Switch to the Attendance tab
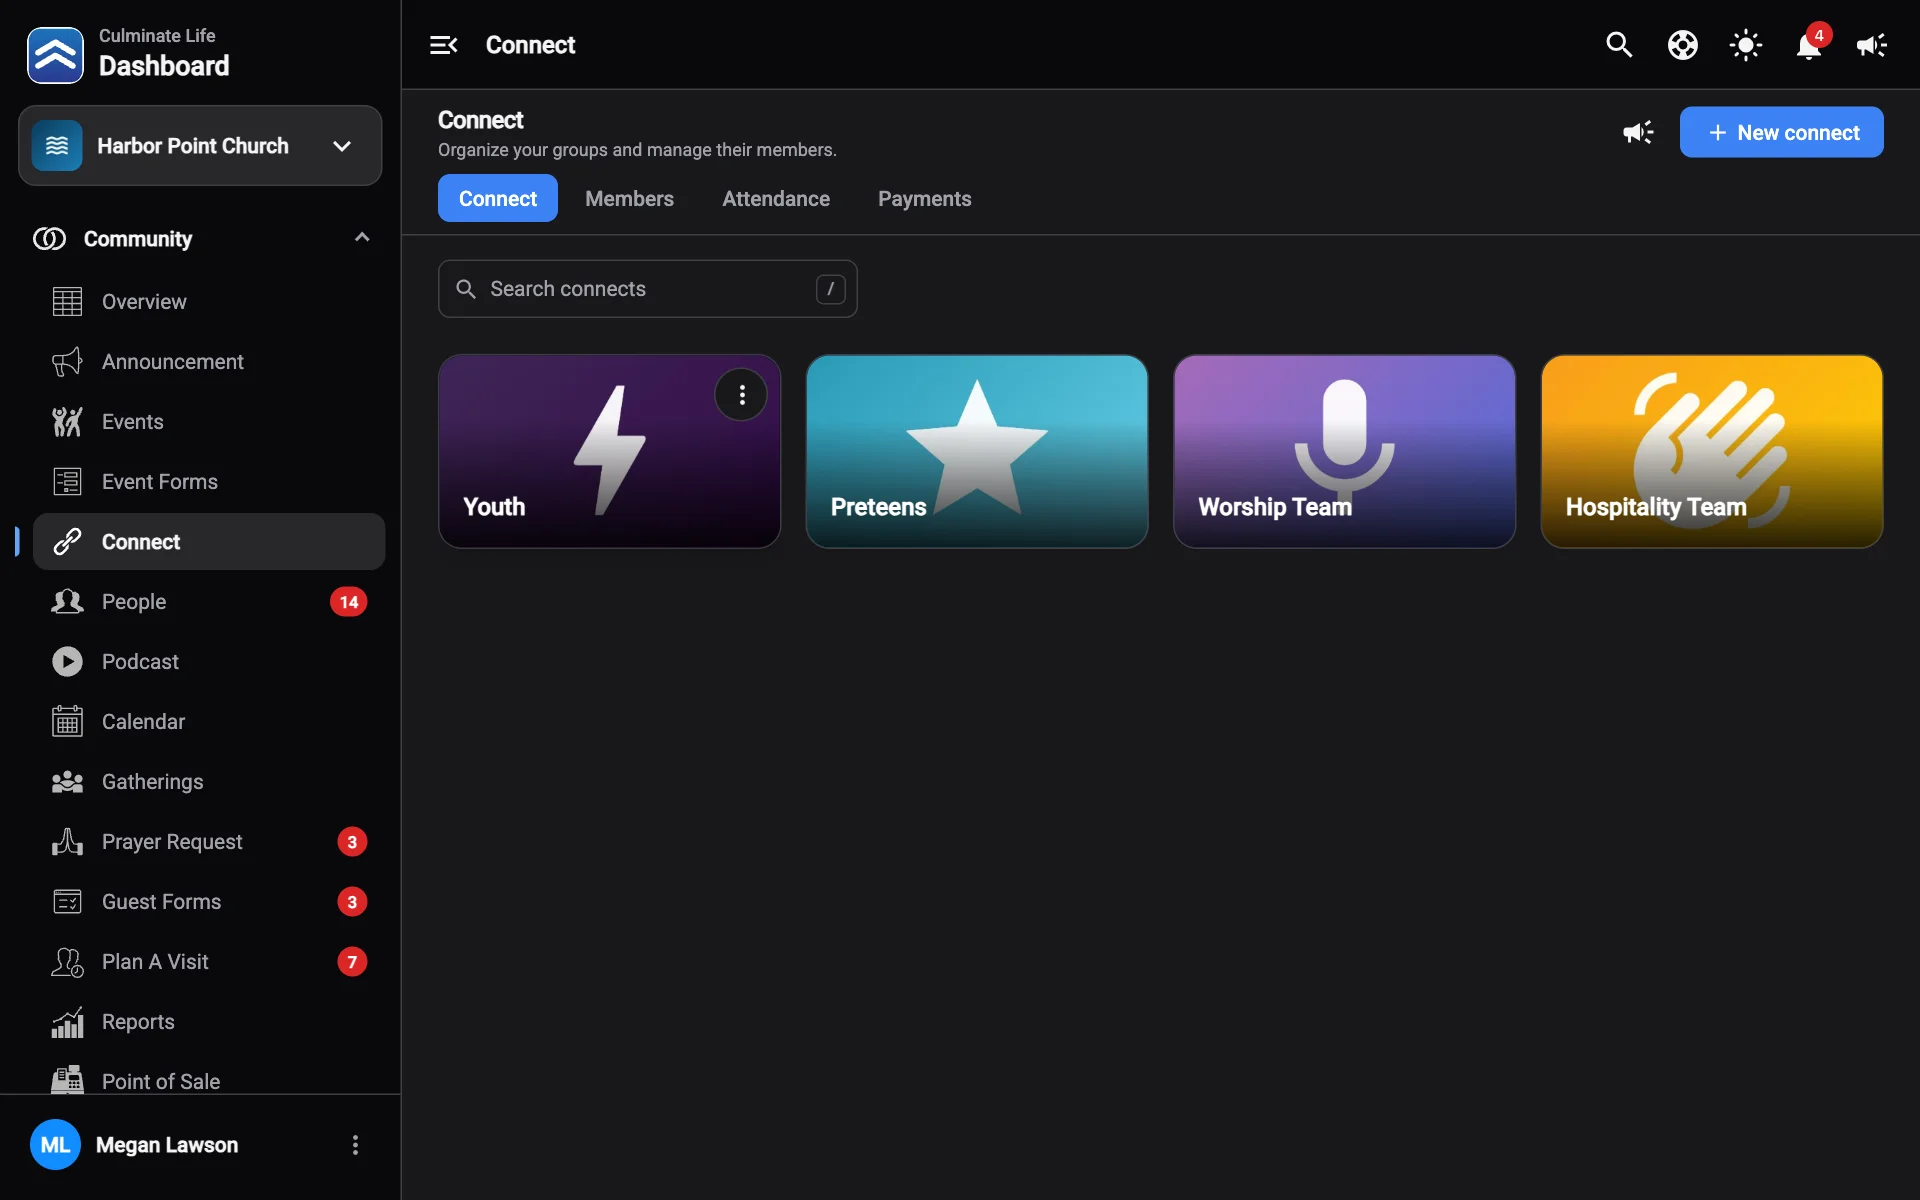 tap(776, 198)
